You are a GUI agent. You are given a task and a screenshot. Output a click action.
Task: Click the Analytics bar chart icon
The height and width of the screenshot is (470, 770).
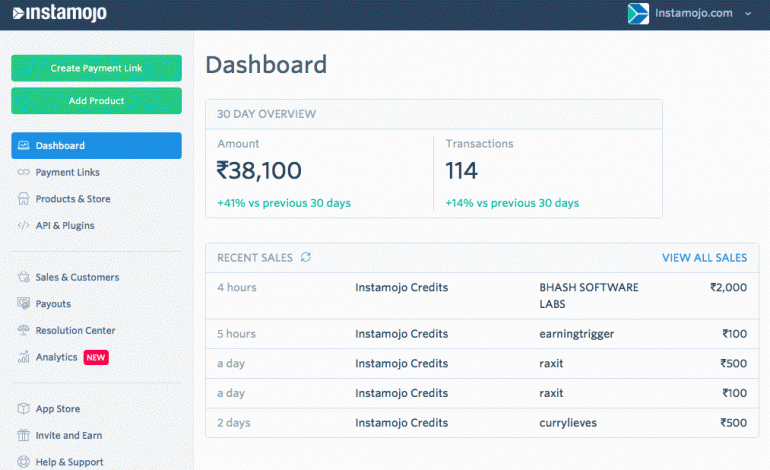click(24, 357)
